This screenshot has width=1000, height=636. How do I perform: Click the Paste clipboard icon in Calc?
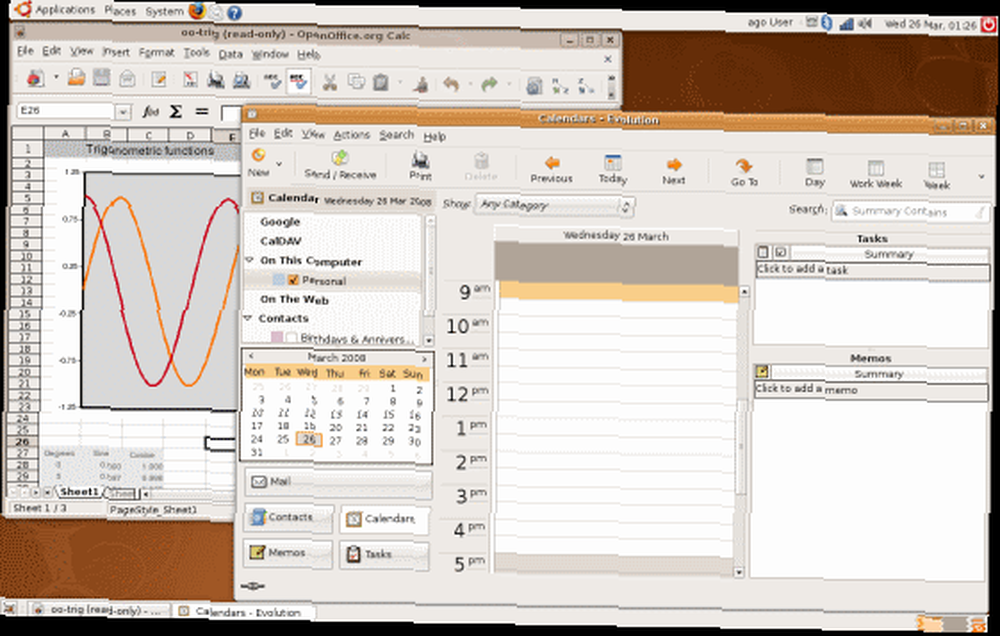point(381,82)
